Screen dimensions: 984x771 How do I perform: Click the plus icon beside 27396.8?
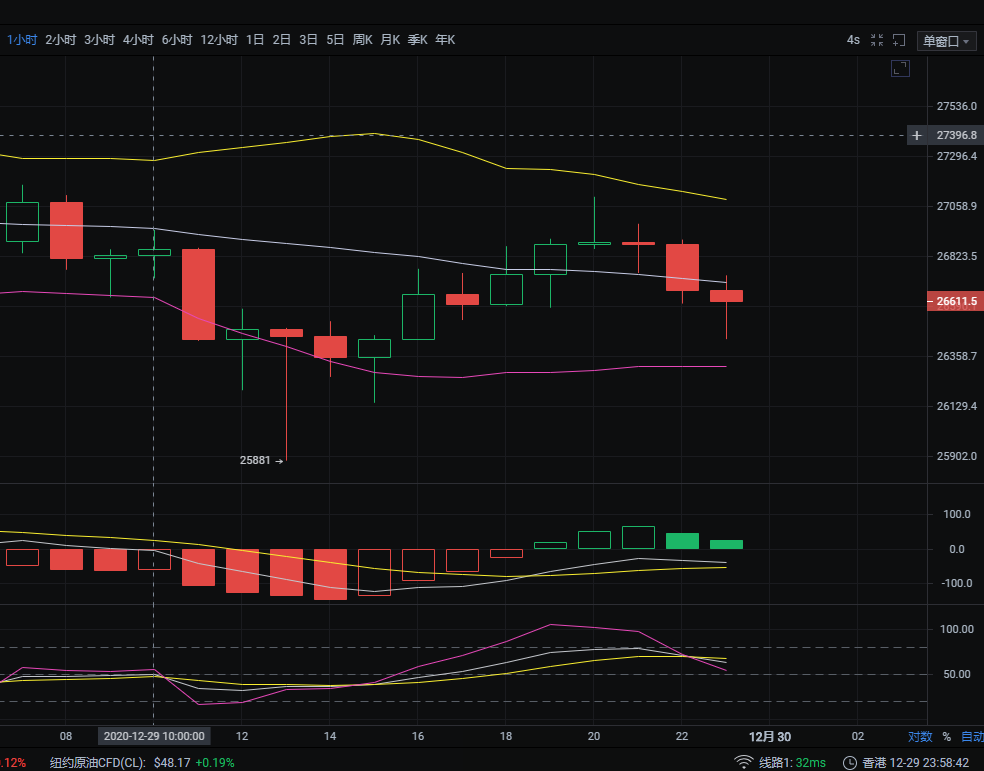point(917,136)
